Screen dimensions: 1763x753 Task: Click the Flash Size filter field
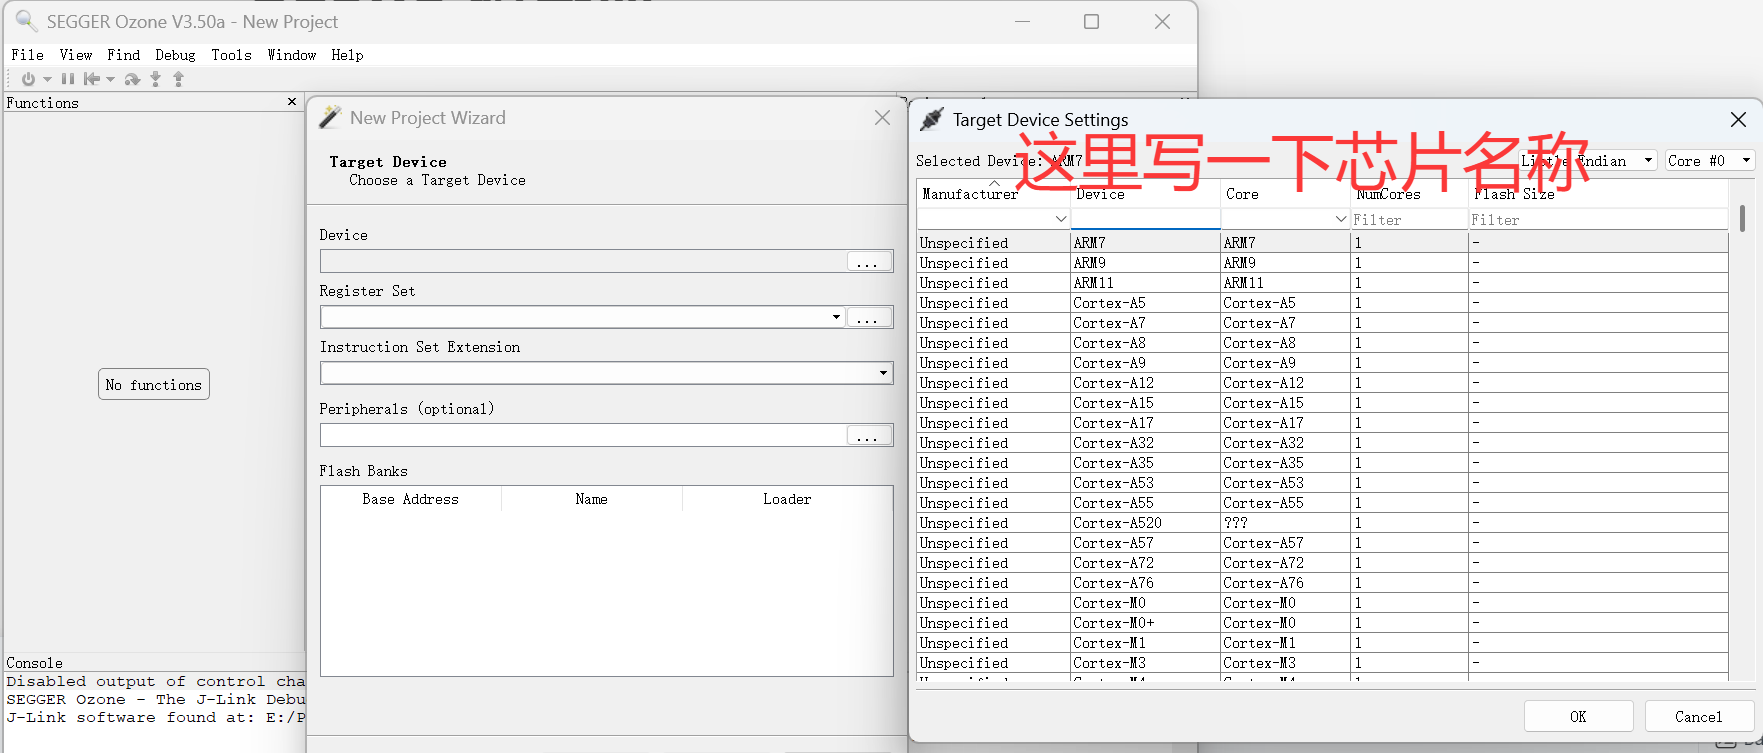point(1598,220)
